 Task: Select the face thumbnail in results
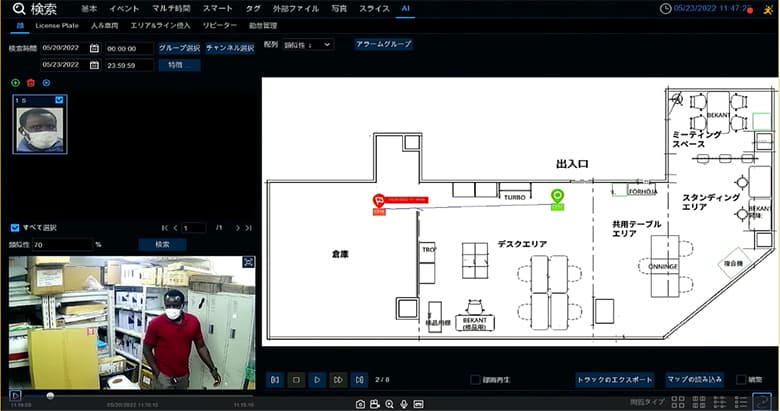[x=40, y=124]
